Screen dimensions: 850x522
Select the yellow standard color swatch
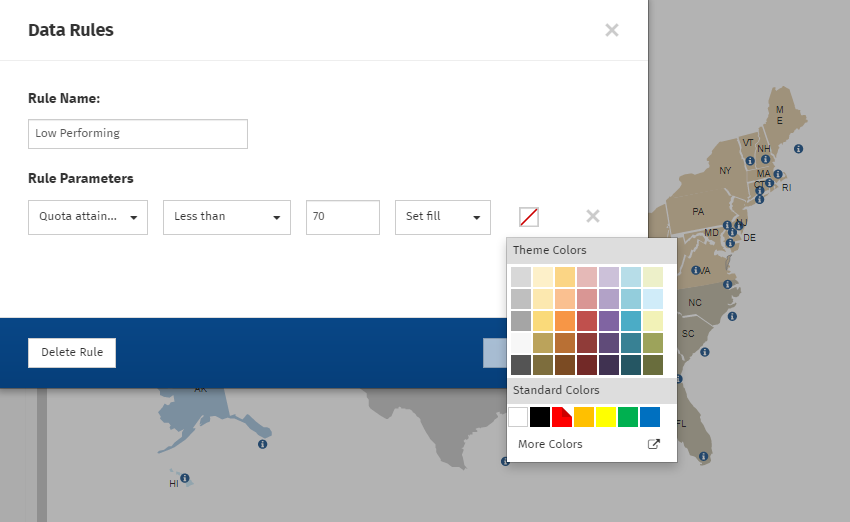tap(606, 417)
